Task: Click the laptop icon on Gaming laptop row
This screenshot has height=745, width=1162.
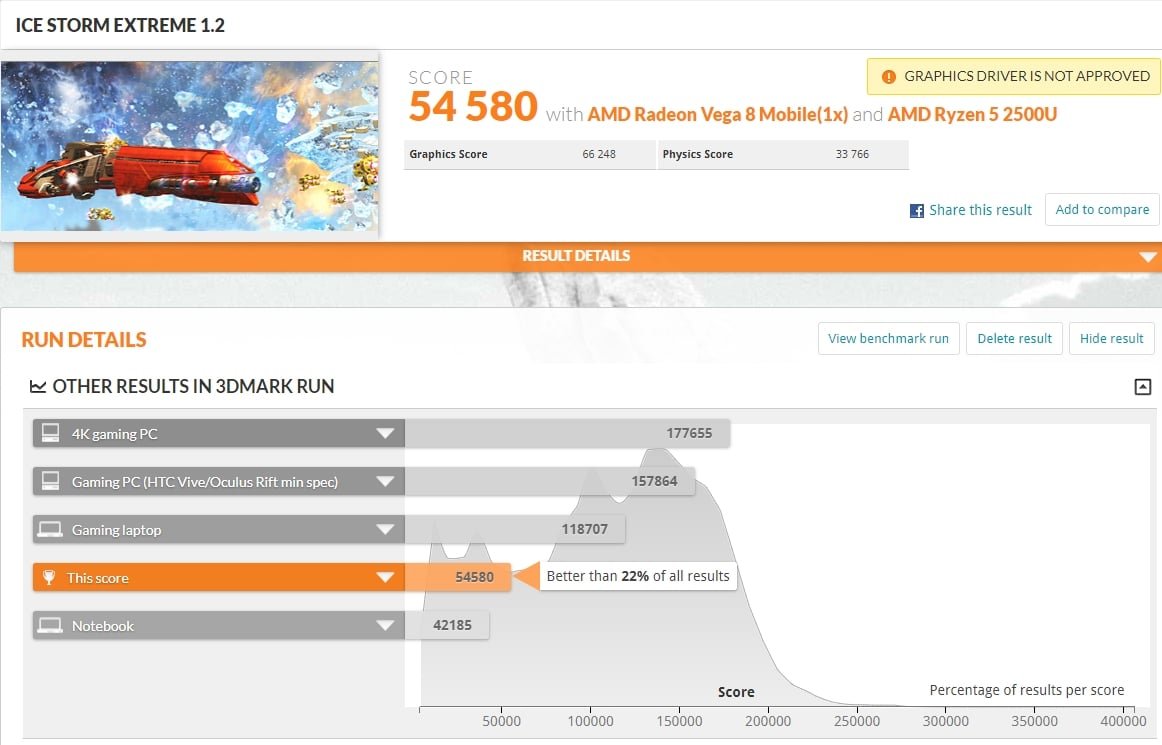Action: click(x=50, y=529)
